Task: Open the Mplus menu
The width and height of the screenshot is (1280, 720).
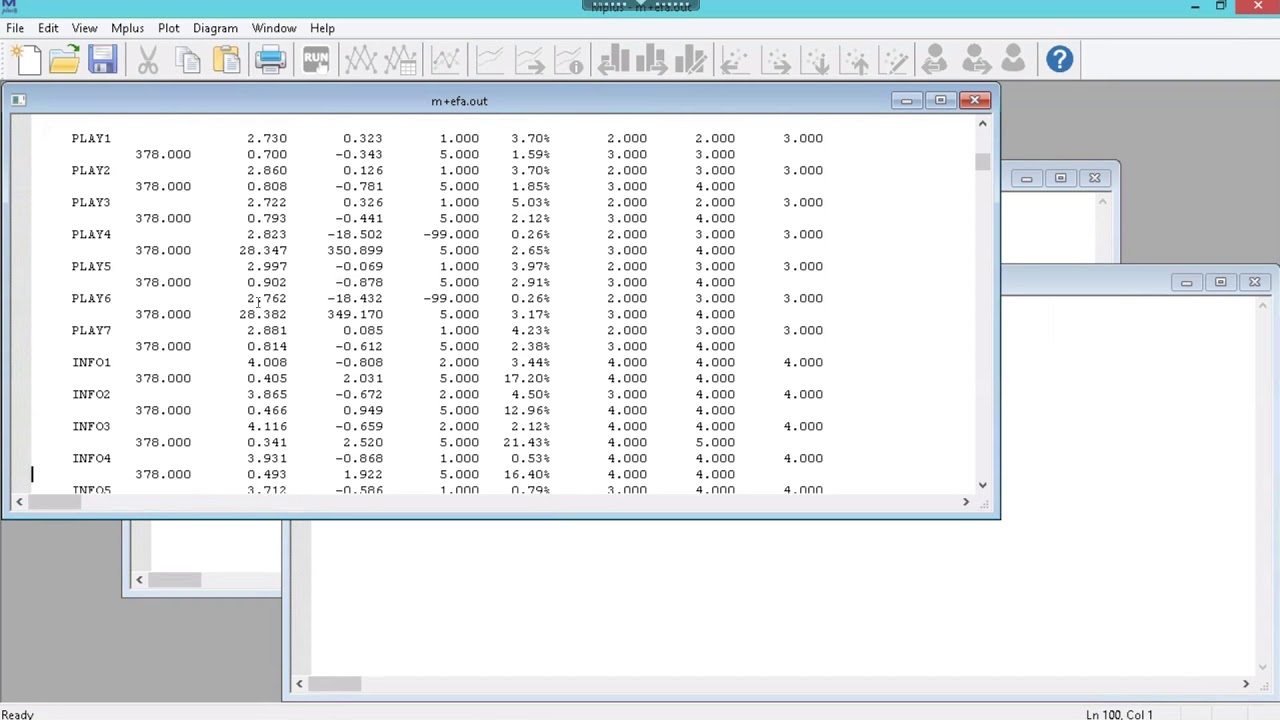Action: (x=127, y=28)
